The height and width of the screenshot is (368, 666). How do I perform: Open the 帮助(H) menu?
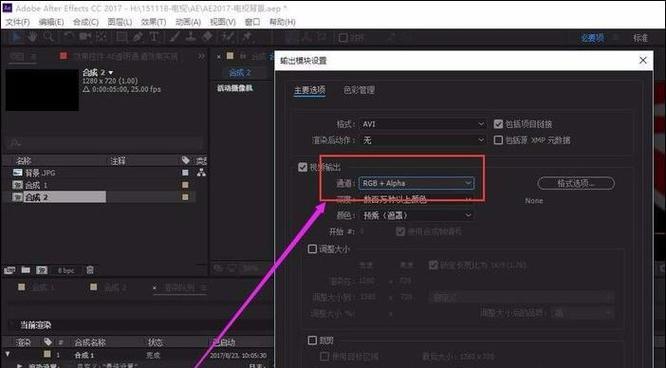(282, 22)
